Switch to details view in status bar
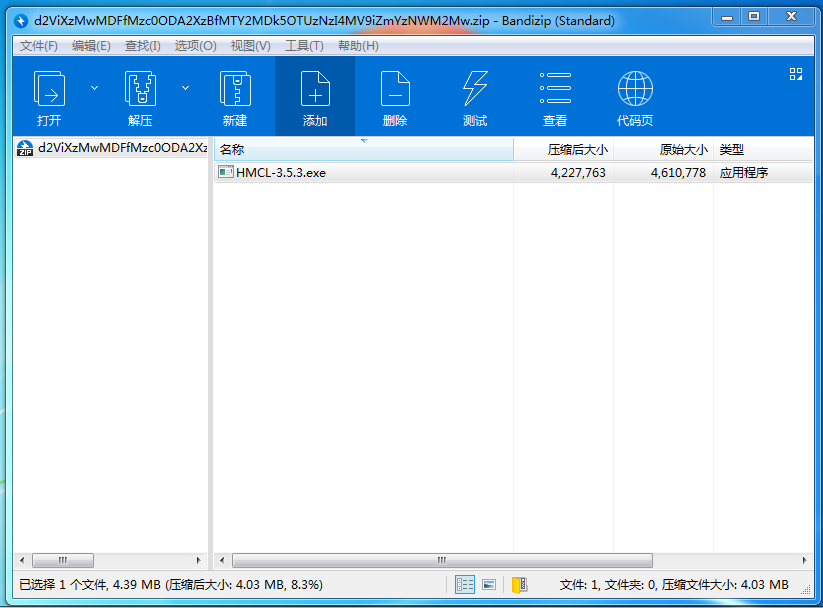This screenshot has width=823, height=608. pyautogui.click(x=465, y=584)
